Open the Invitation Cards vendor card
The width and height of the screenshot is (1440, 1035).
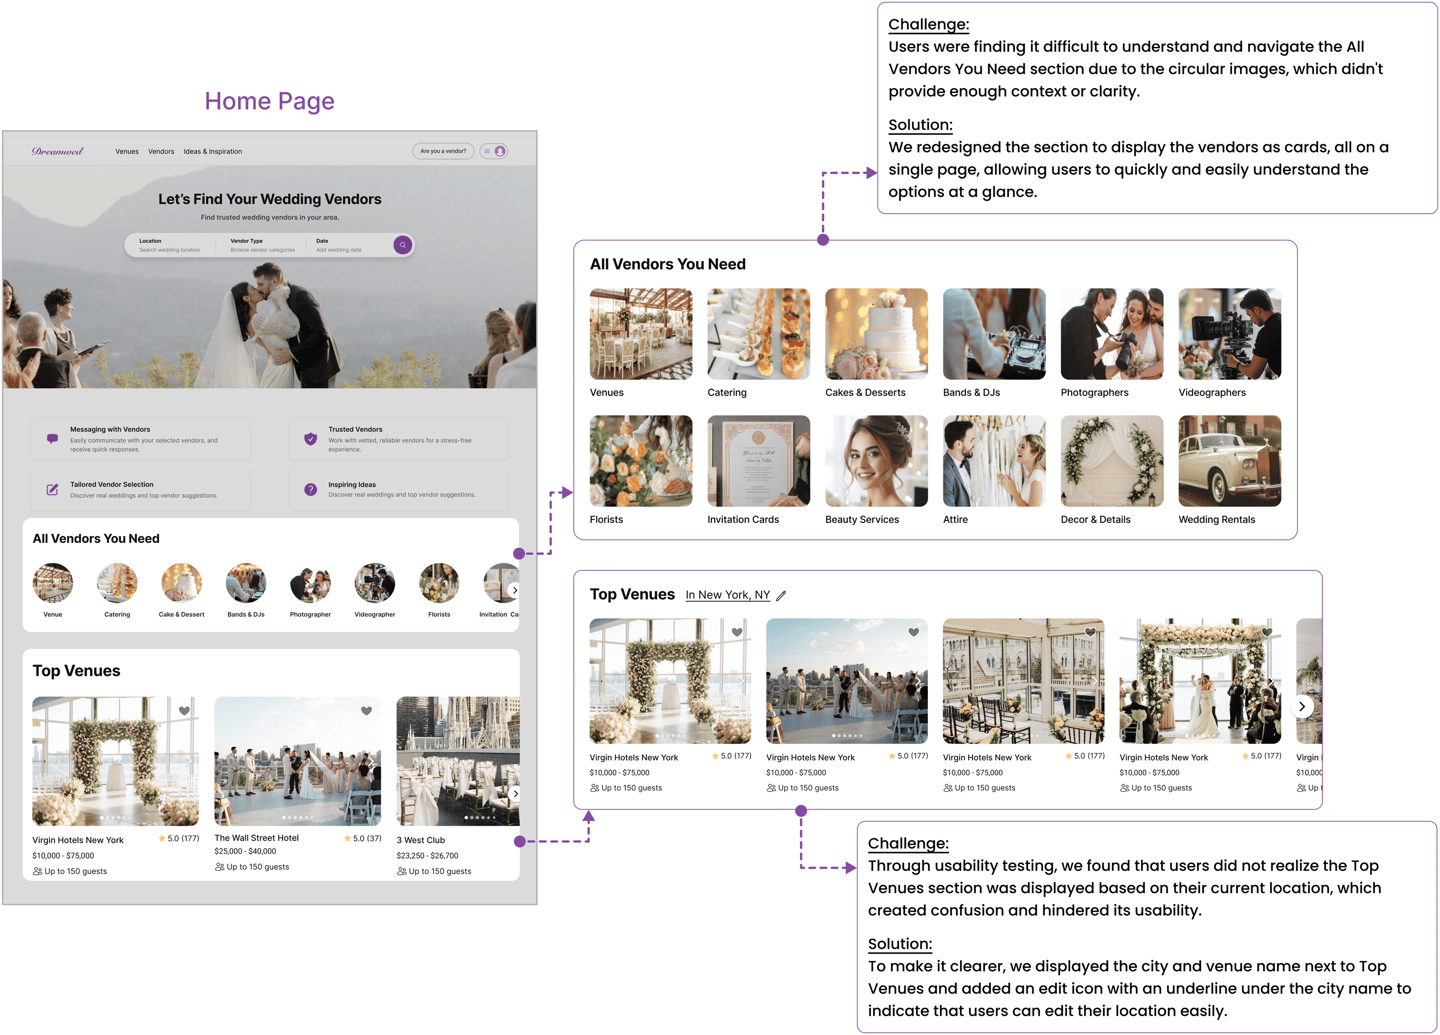759,470
